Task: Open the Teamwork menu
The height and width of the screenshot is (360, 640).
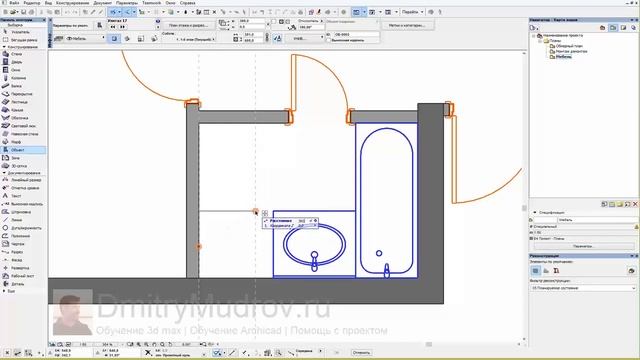Action: coord(151,3)
